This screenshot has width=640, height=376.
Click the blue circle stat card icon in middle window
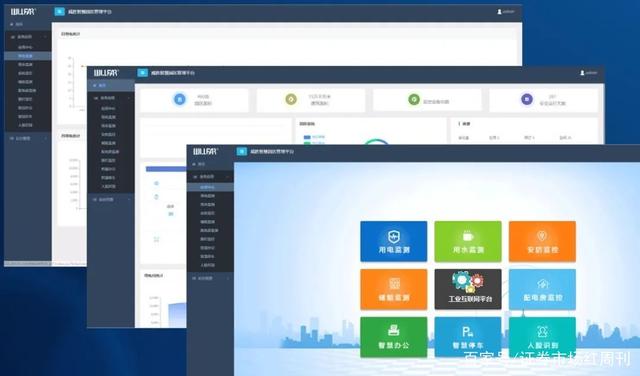[180, 99]
